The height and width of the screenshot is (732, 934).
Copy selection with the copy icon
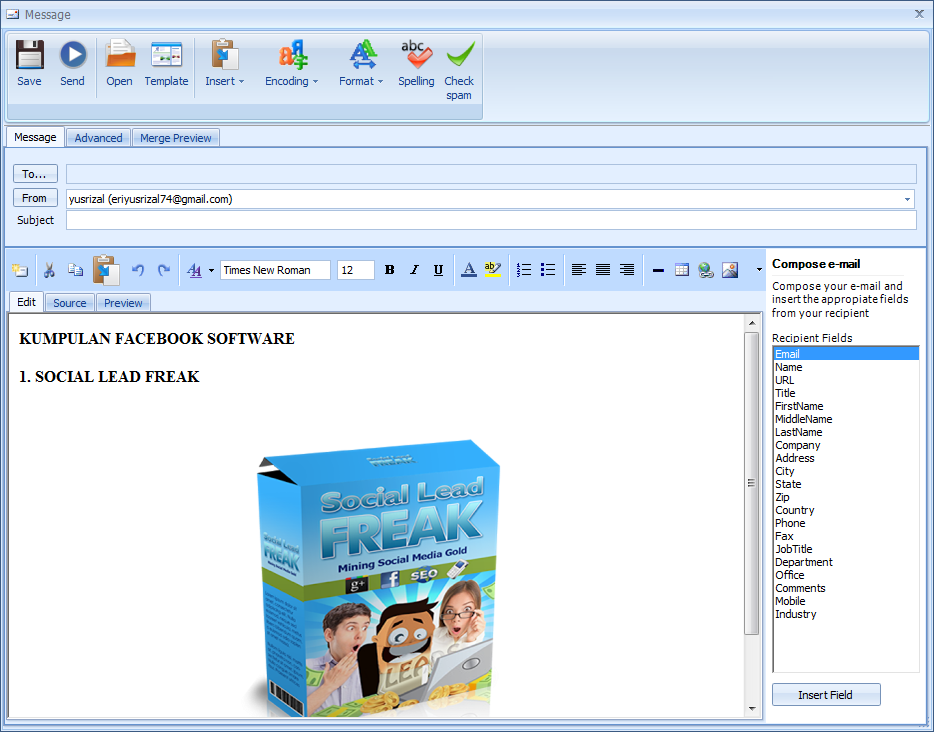pyautogui.click(x=76, y=270)
